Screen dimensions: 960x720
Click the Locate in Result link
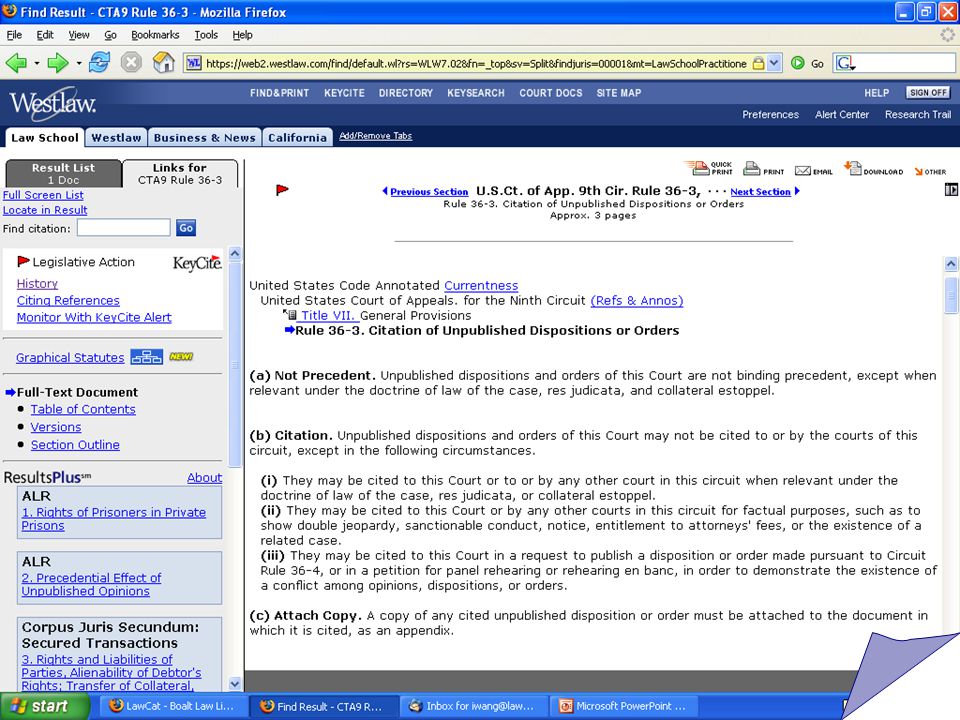coord(45,210)
